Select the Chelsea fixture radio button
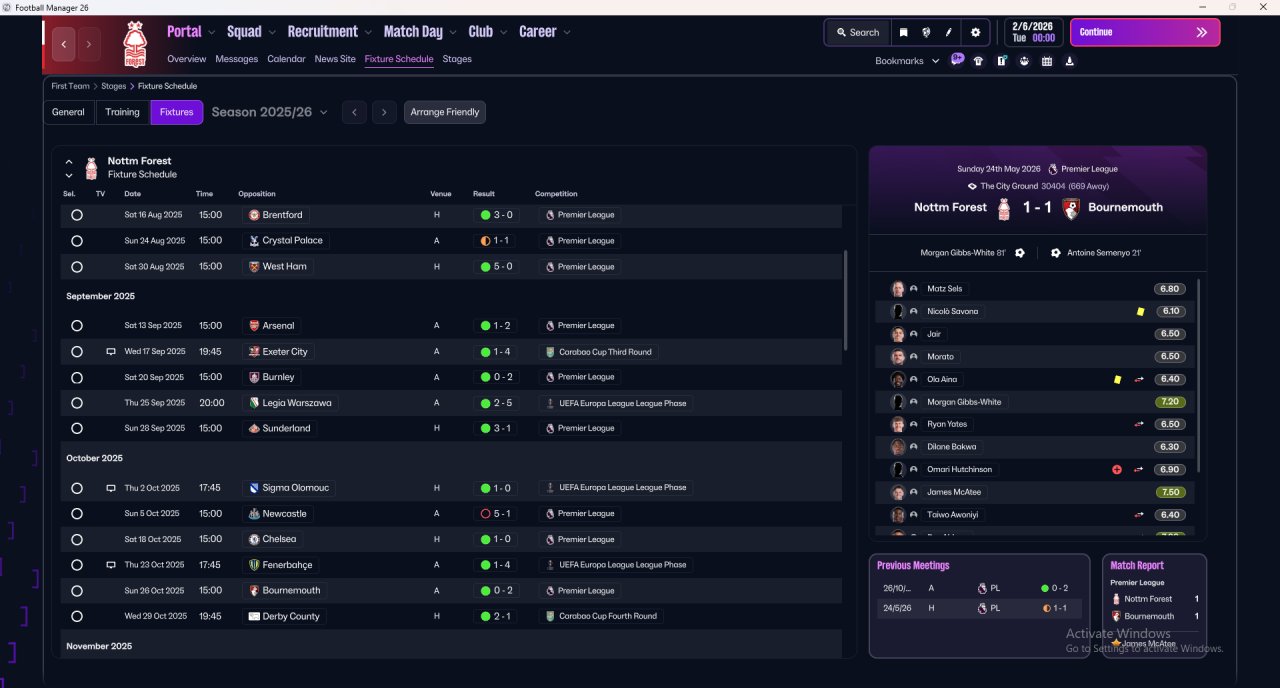The image size is (1280, 688). [x=77, y=540]
